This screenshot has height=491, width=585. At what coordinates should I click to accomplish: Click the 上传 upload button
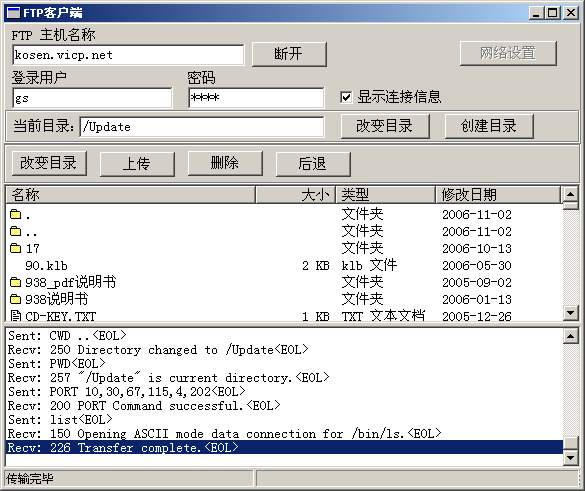[x=137, y=164]
